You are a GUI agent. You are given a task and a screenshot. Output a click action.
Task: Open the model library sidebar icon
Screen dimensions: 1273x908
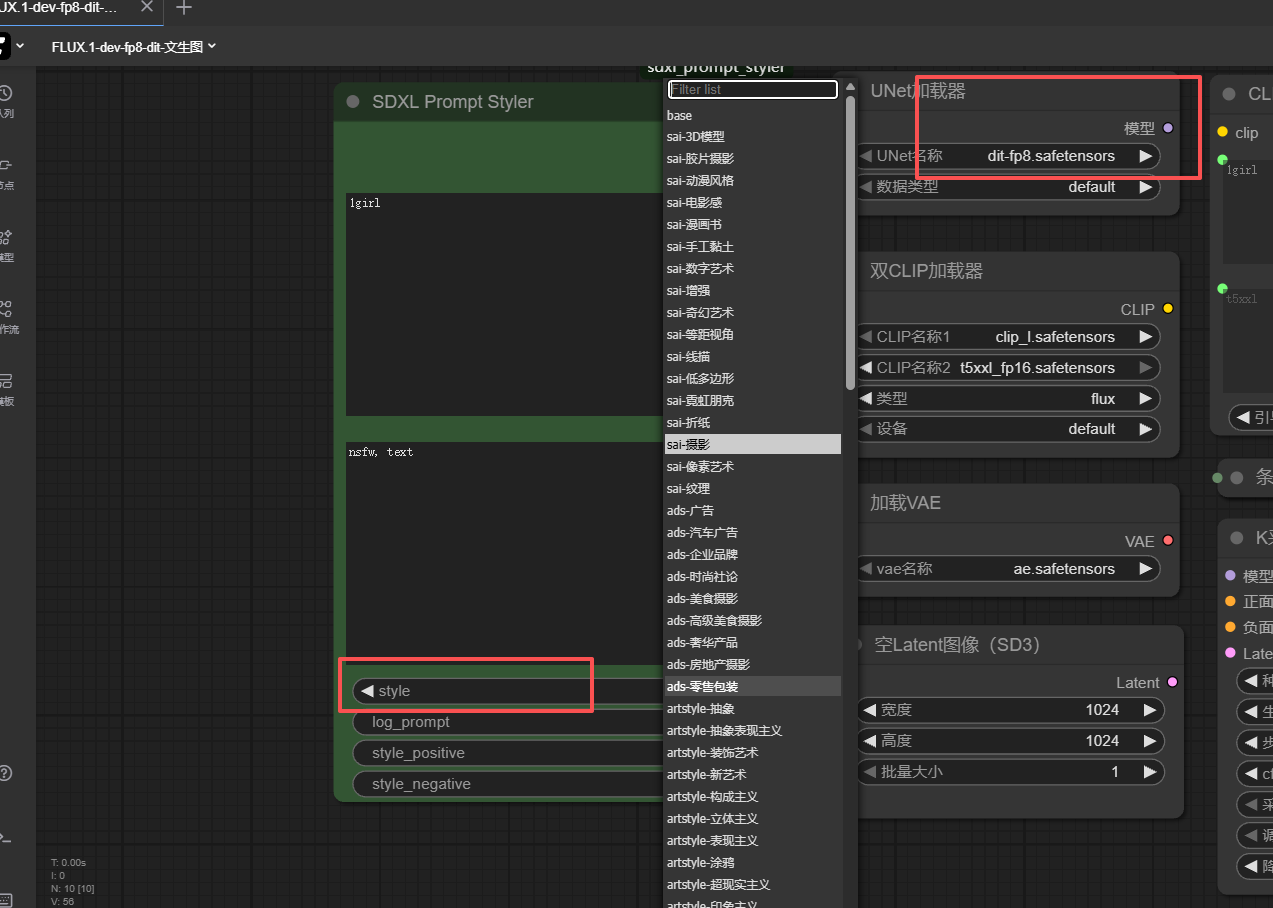pyautogui.click(x=6, y=241)
